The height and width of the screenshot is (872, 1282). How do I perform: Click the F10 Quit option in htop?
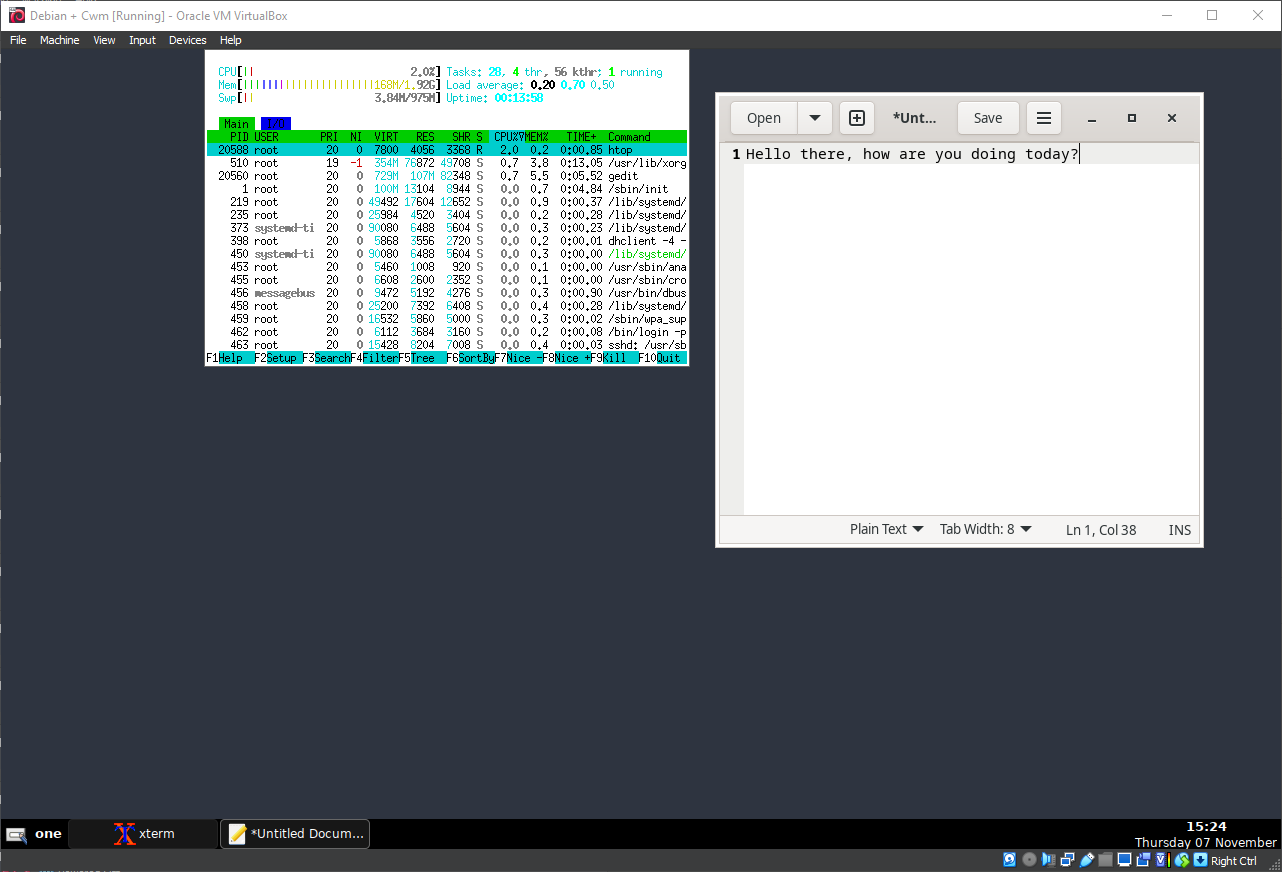662,358
